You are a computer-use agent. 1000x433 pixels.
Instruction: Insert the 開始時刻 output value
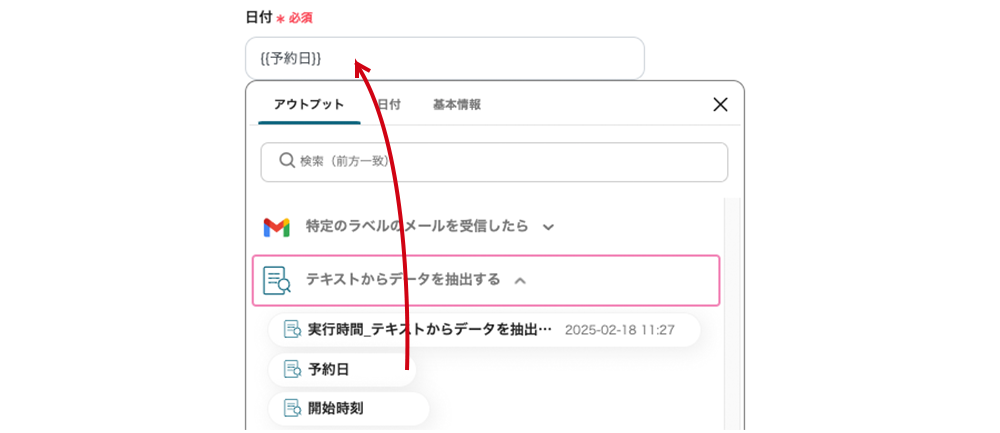tap(335, 408)
